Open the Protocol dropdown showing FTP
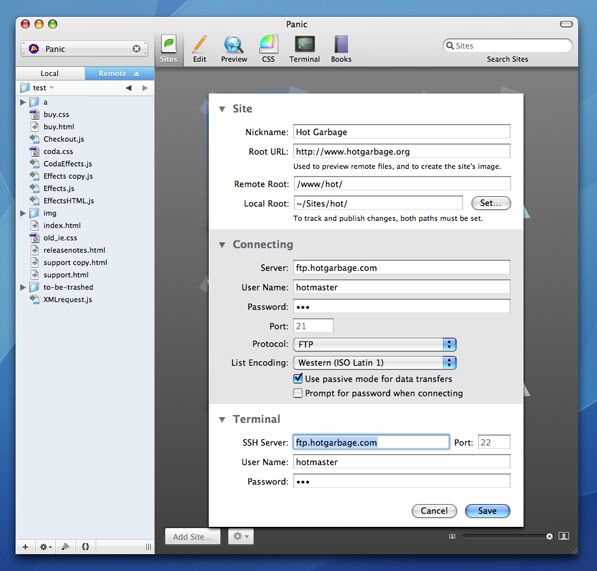 click(375, 344)
